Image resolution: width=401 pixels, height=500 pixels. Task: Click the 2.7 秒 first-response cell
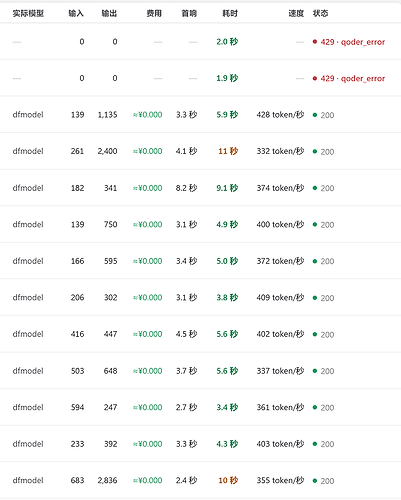(187, 407)
